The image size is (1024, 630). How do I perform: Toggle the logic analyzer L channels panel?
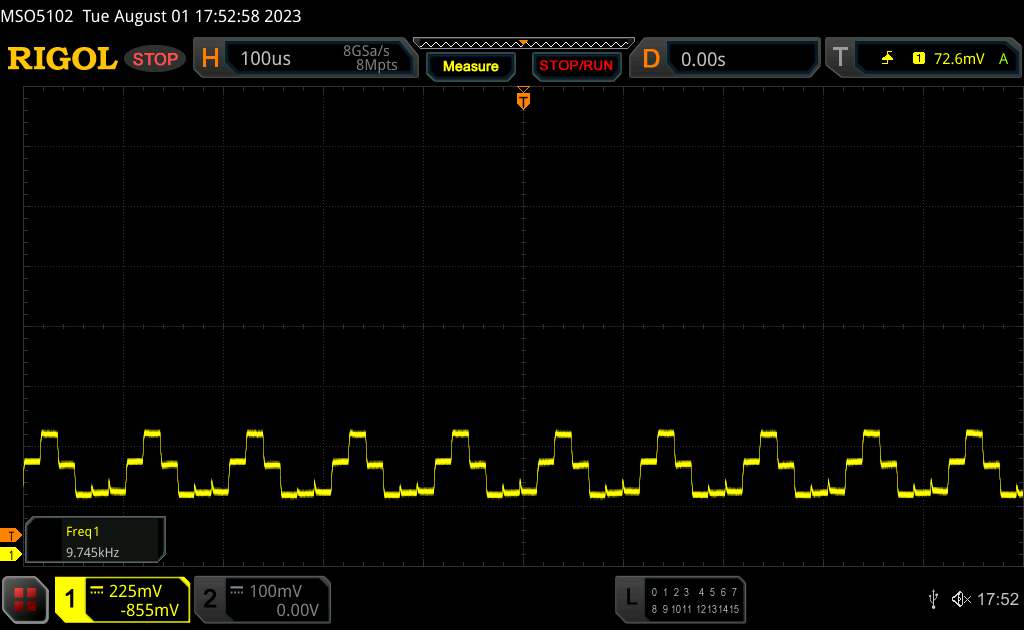[680, 599]
